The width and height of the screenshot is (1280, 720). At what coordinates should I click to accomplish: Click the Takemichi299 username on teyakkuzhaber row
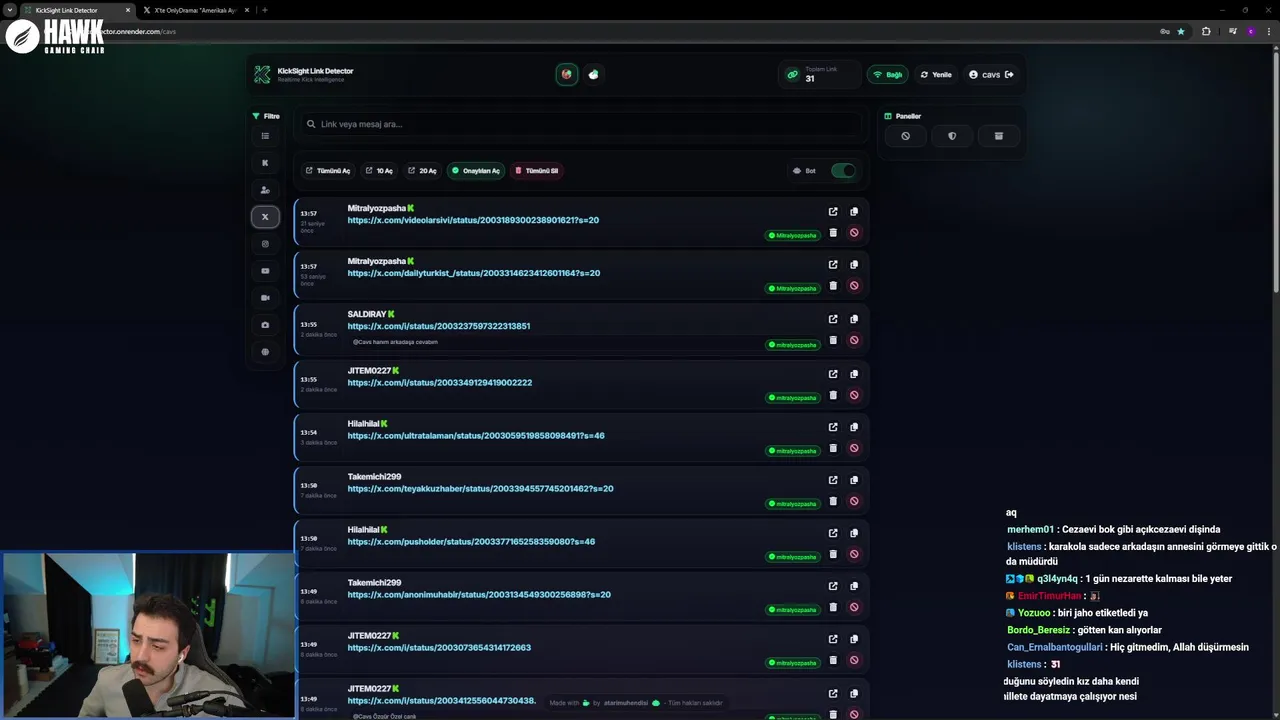(x=374, y=477)
